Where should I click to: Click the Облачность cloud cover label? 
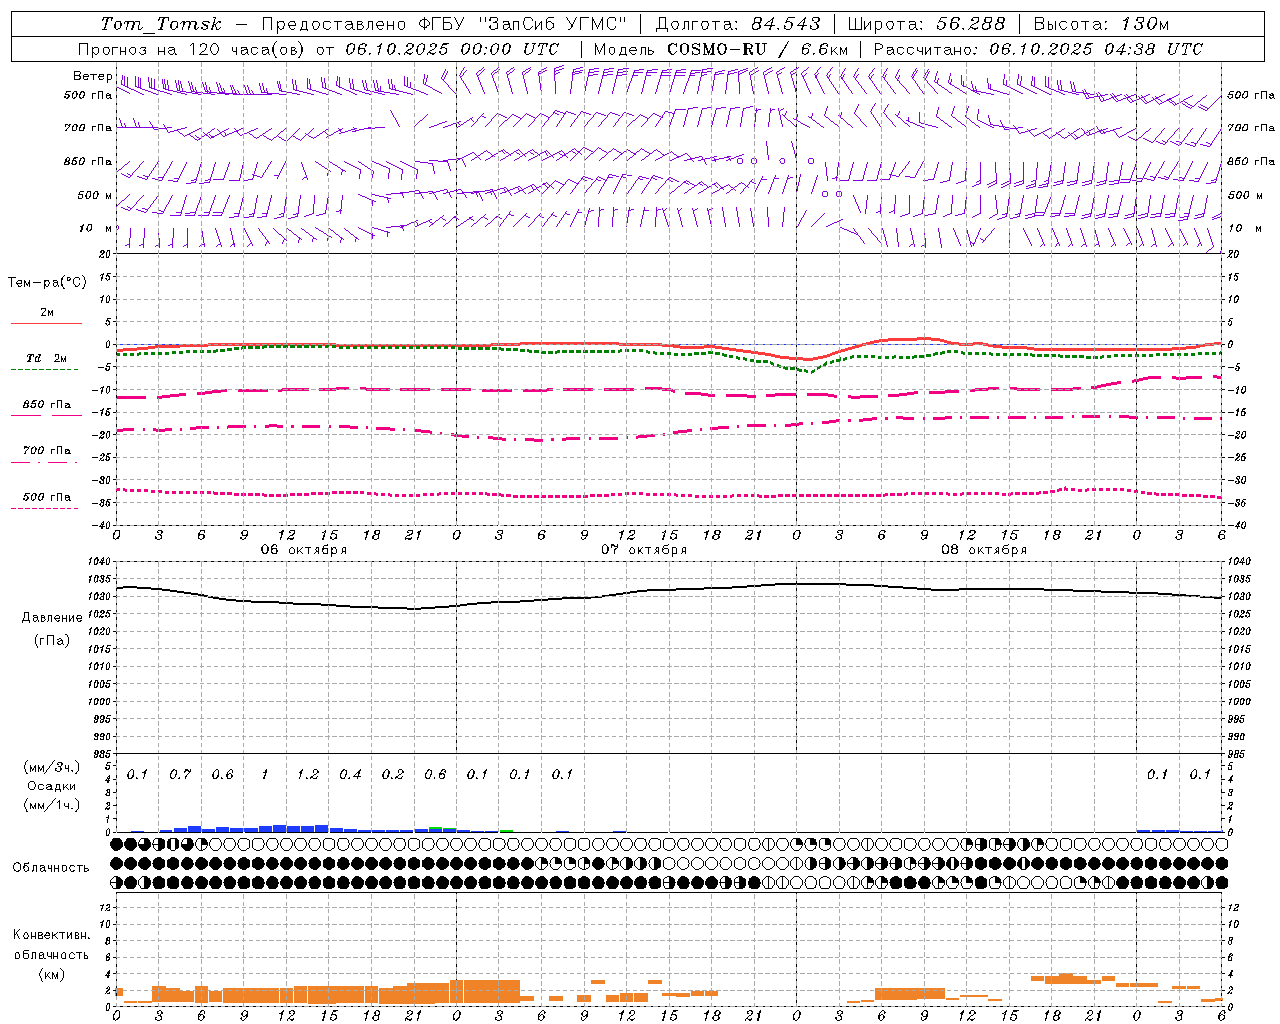[x=51, y=868]
